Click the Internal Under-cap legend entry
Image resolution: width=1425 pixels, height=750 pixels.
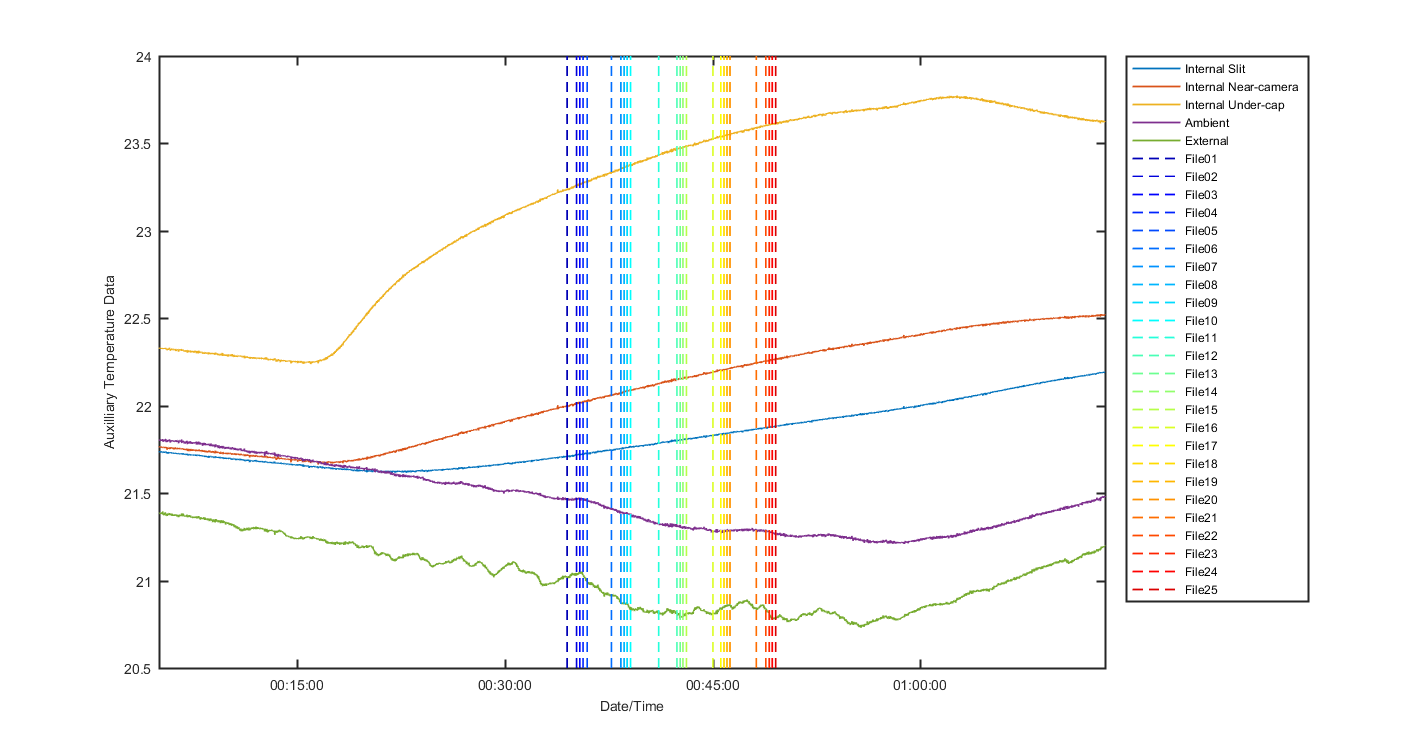tap(1216, 105)
